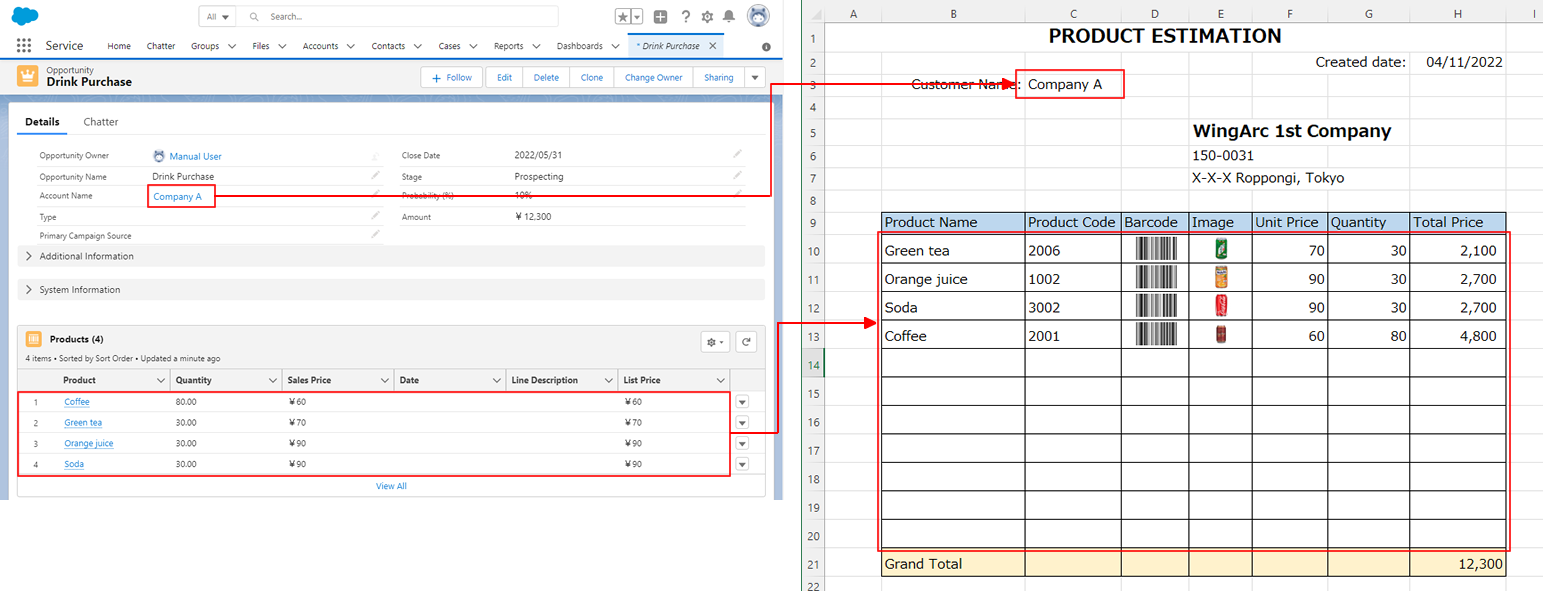Click the Salesforce cloud logo

[x=26, y=16]
